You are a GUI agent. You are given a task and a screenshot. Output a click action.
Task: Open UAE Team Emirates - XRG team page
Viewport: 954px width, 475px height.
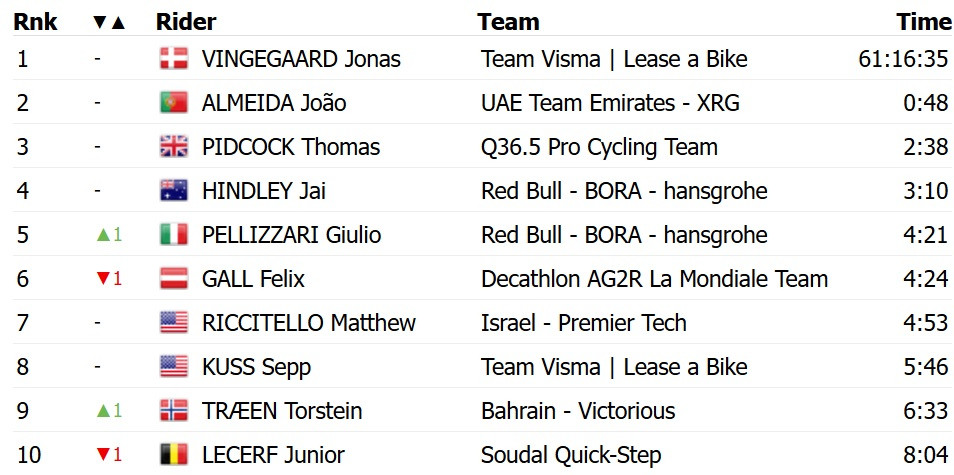pos(611,103)
